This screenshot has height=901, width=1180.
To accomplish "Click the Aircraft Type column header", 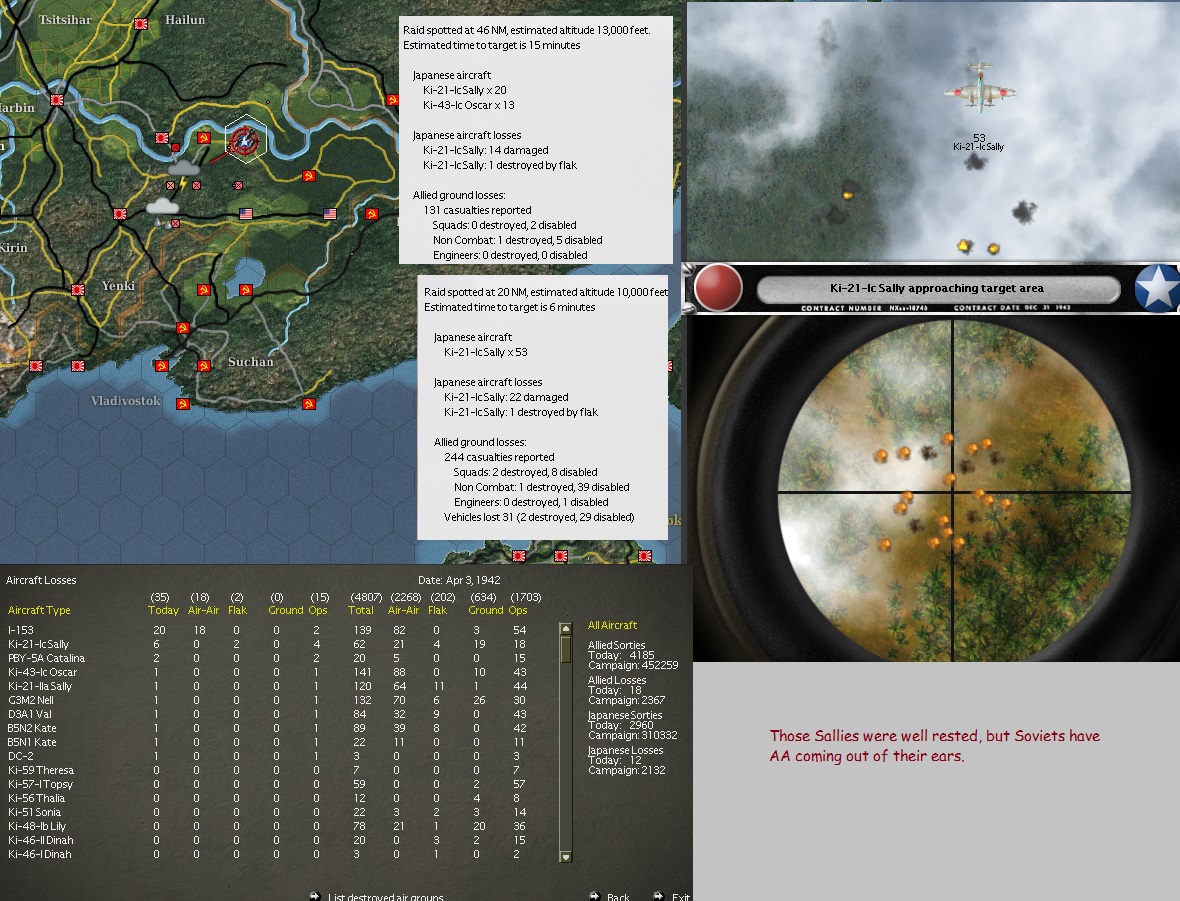I will pyautogui.click(x=39, y=610).
